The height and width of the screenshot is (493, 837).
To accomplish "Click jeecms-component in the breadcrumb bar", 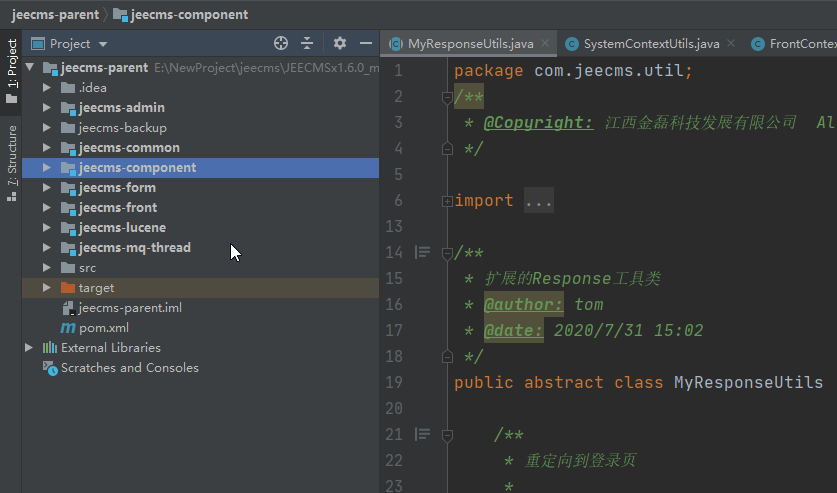I will (x=189, y=15).
